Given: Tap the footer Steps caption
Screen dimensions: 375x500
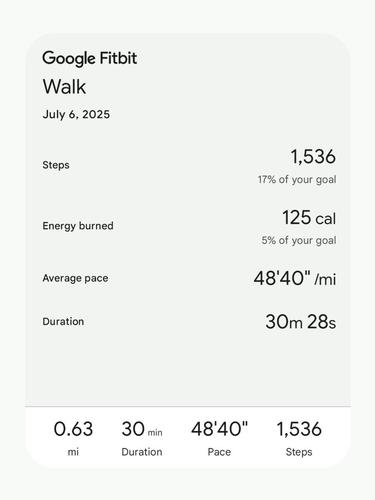Looking at the screenshot, I should [299, 452].
